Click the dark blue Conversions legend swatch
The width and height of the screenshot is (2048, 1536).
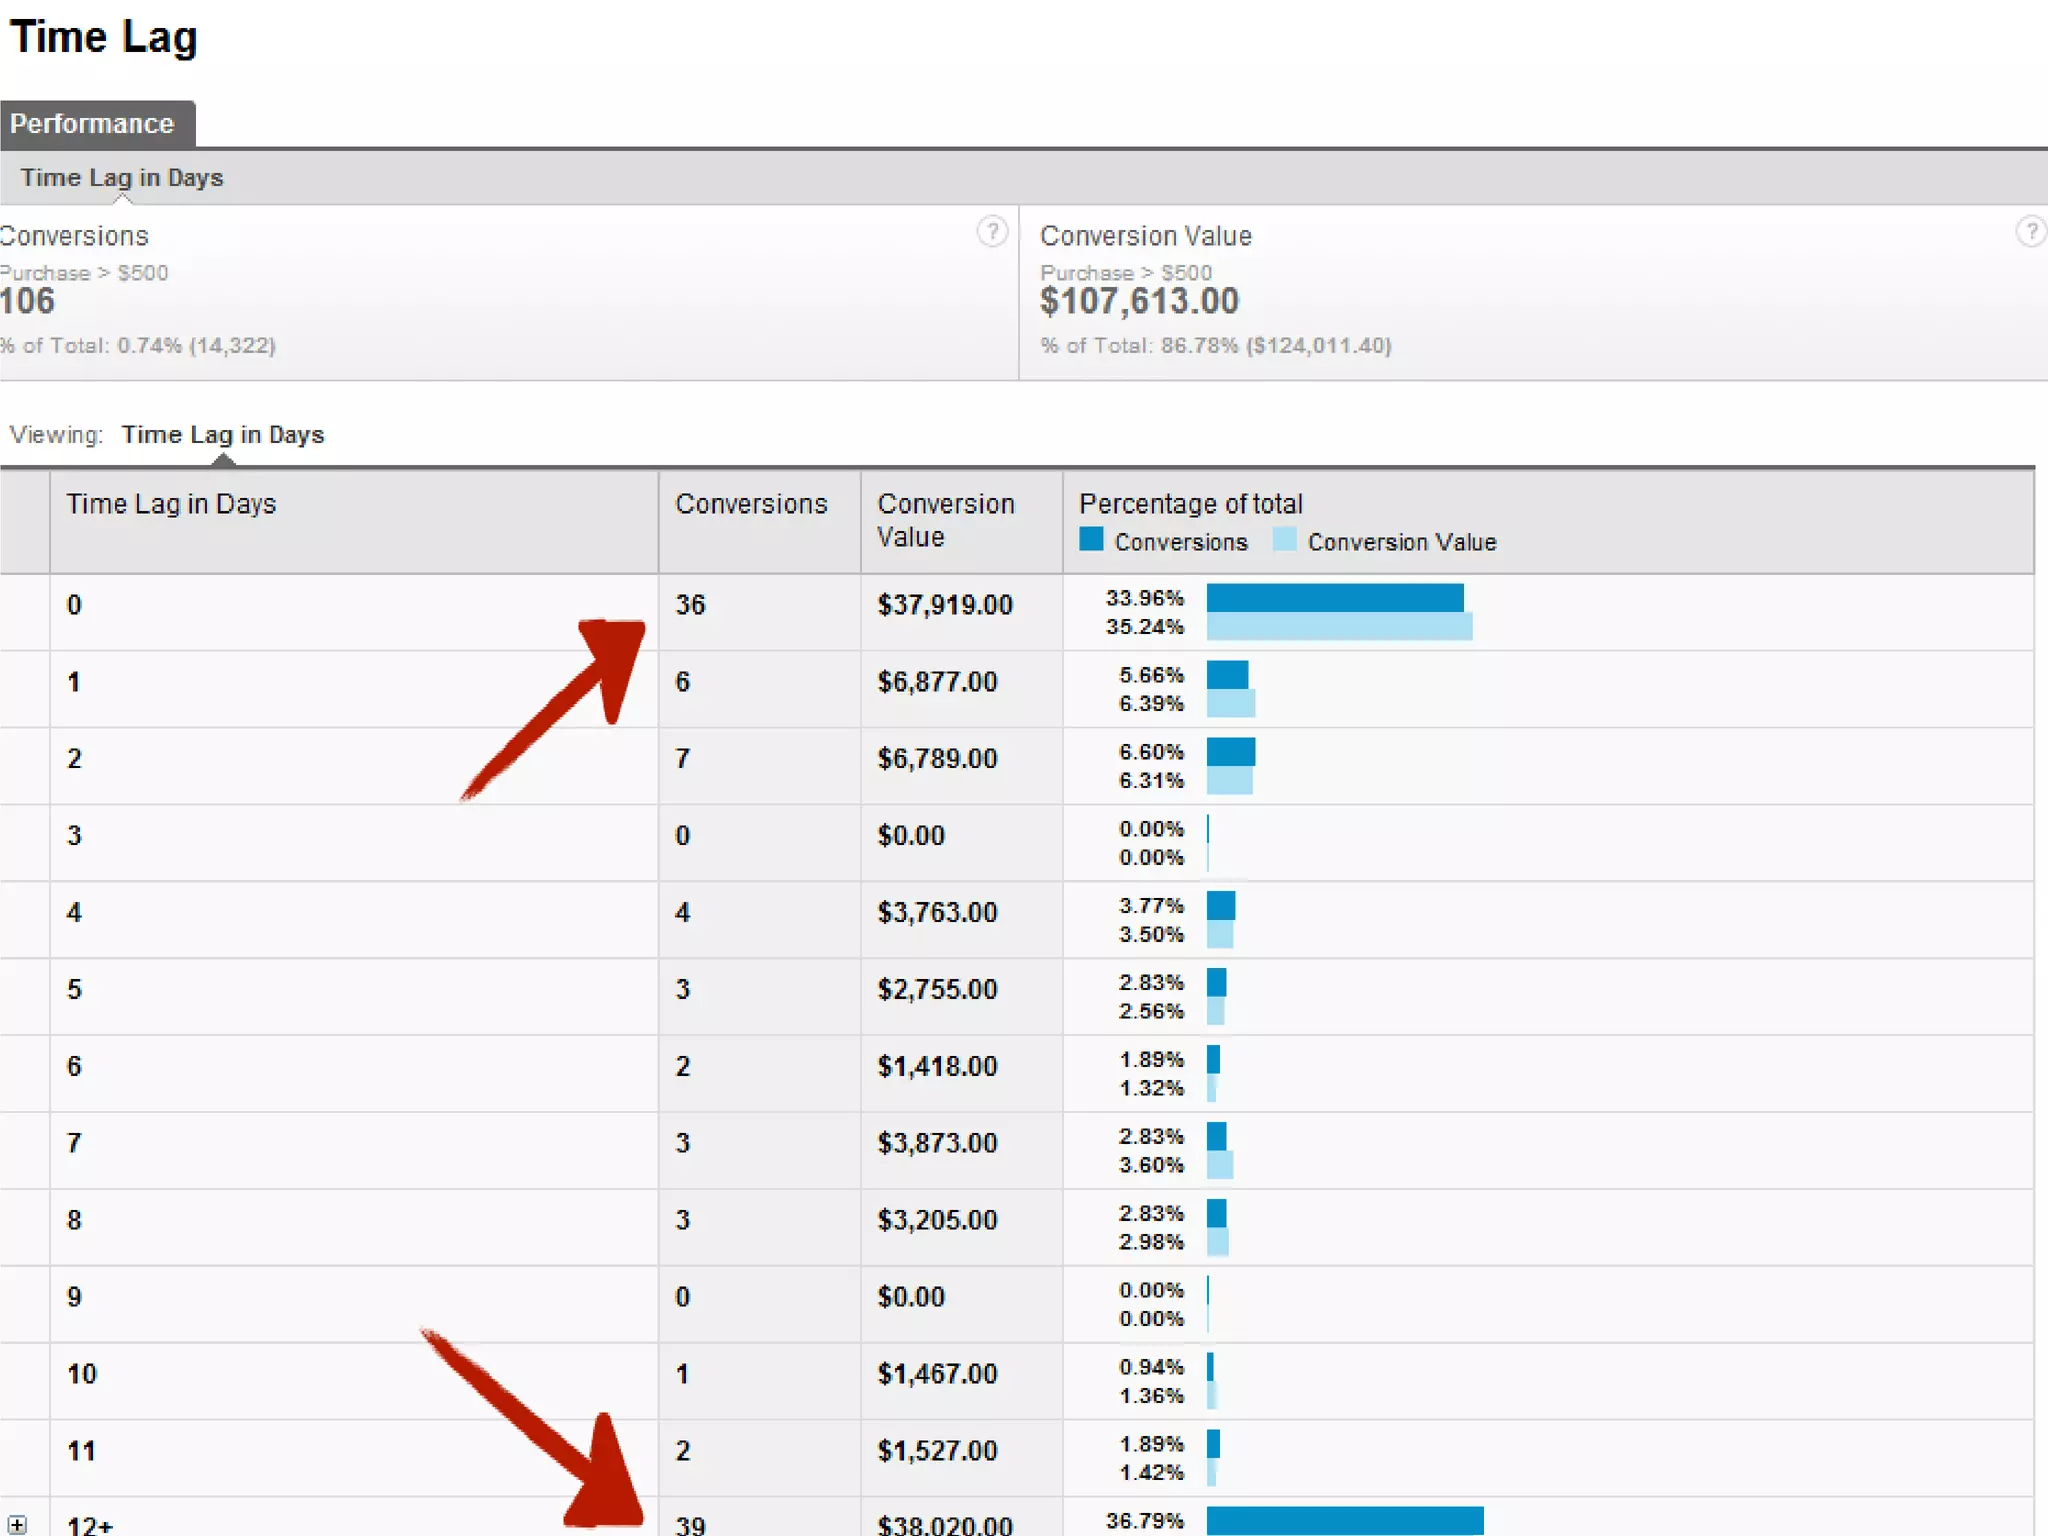[x=1091, y=540]
